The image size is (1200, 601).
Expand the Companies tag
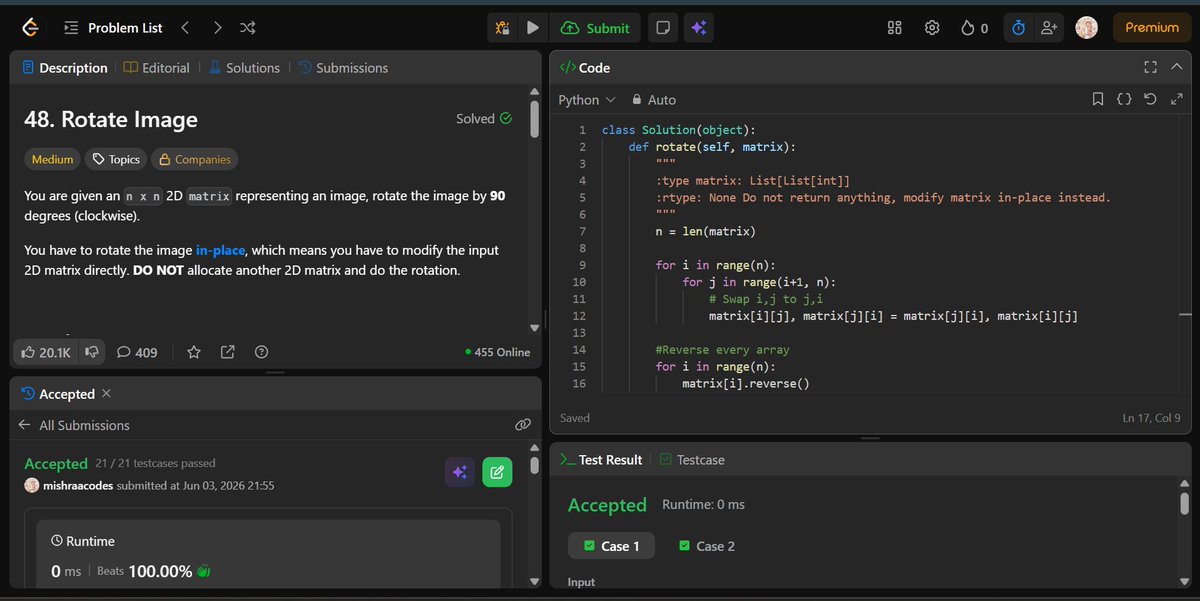pos(194,159)
